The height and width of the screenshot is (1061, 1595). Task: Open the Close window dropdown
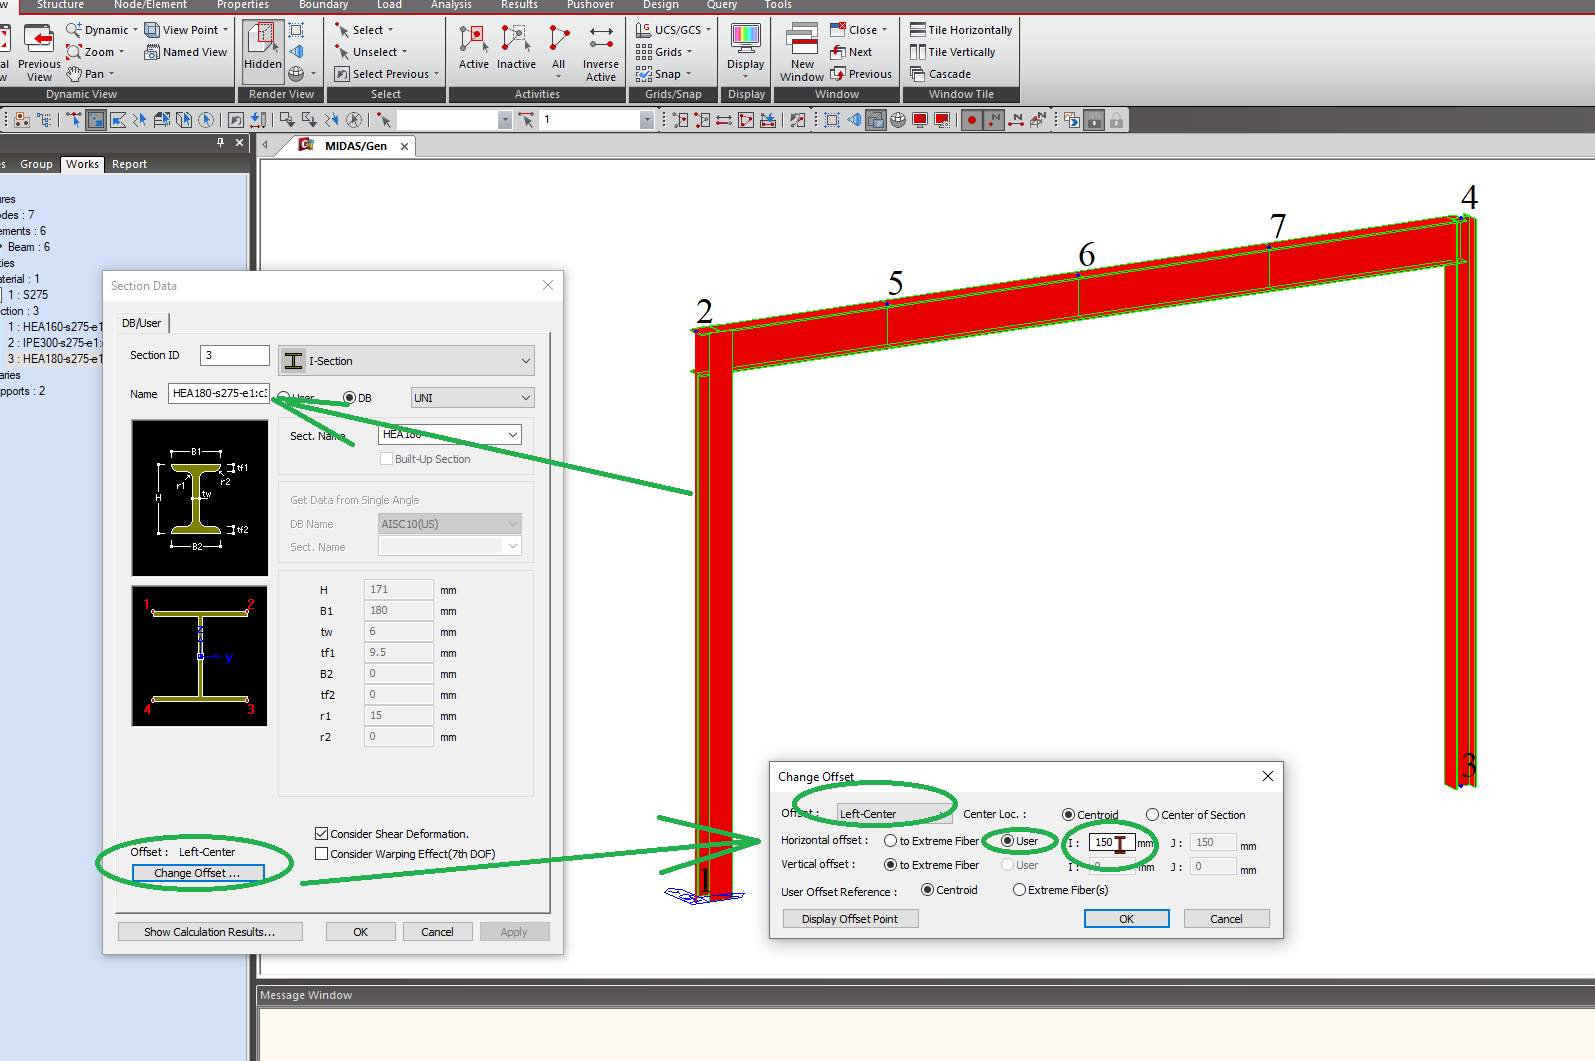click(885, 30)
